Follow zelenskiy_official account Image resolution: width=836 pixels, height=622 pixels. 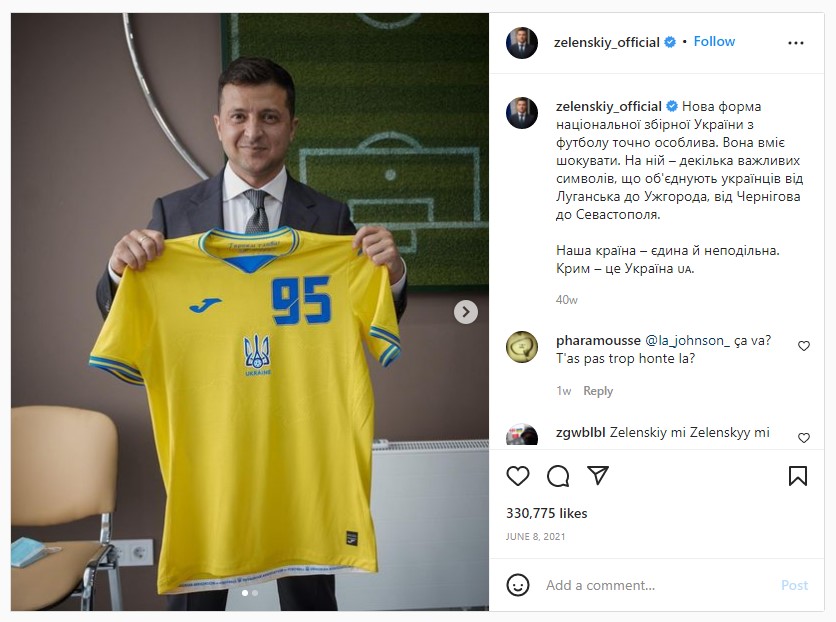tap(714, 42)
